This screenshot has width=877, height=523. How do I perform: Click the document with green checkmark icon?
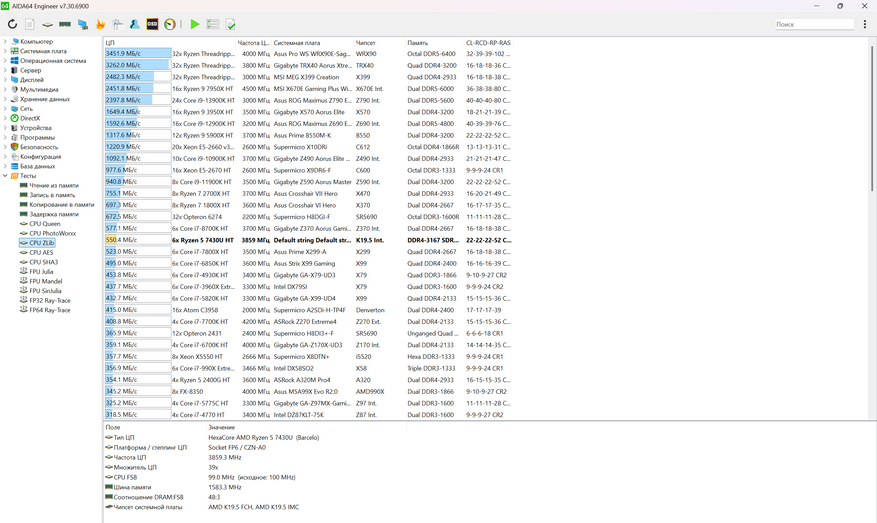pyautogui.click(x=230, y=24)
